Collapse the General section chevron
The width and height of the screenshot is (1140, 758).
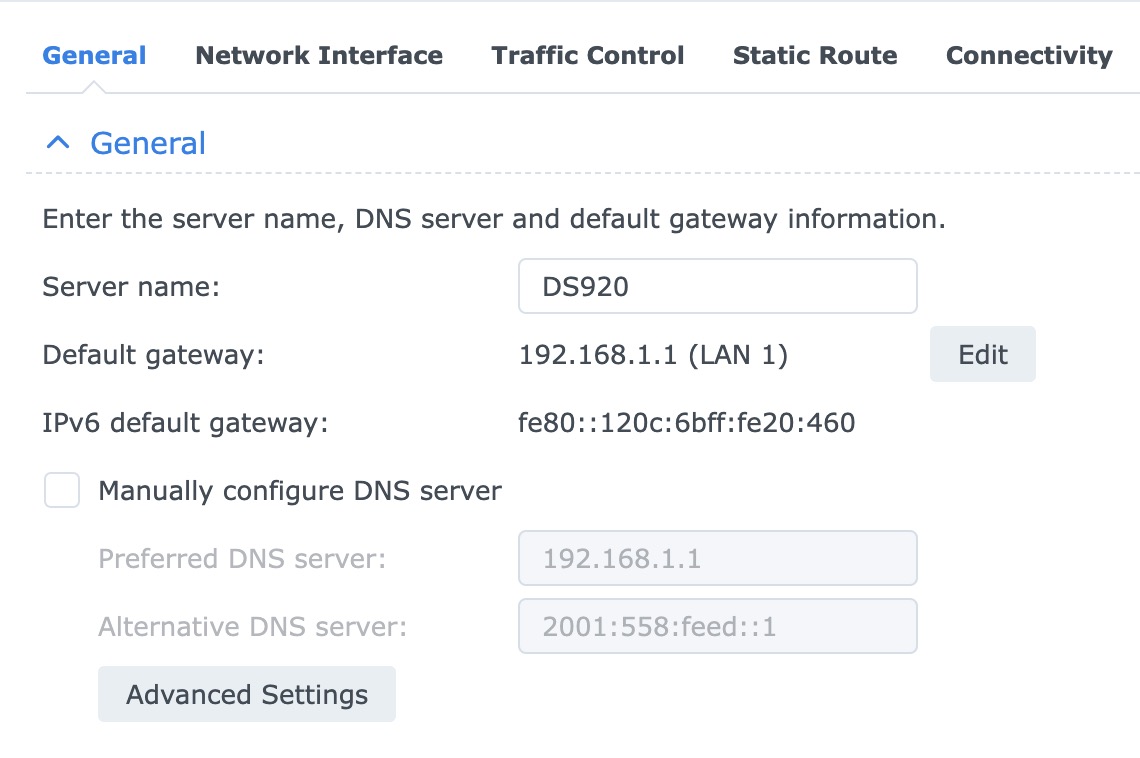pos(58,144)
